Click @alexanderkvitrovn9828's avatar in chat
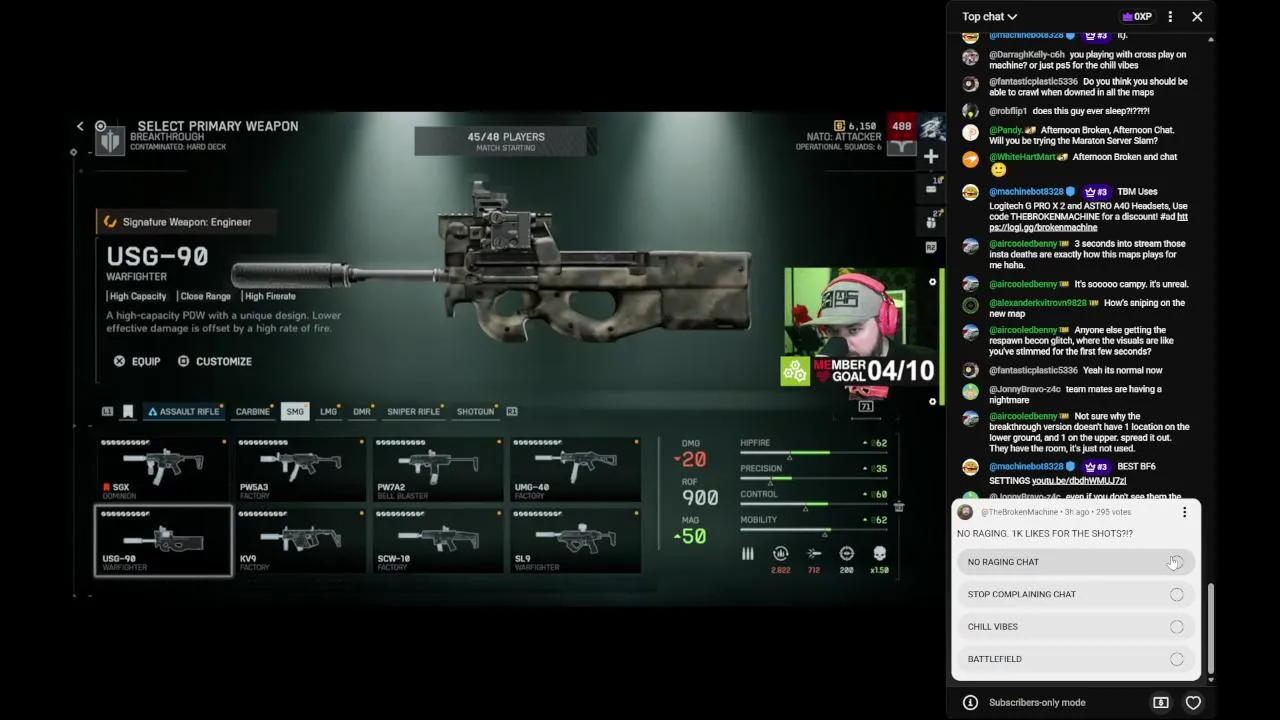 (970, 305)
